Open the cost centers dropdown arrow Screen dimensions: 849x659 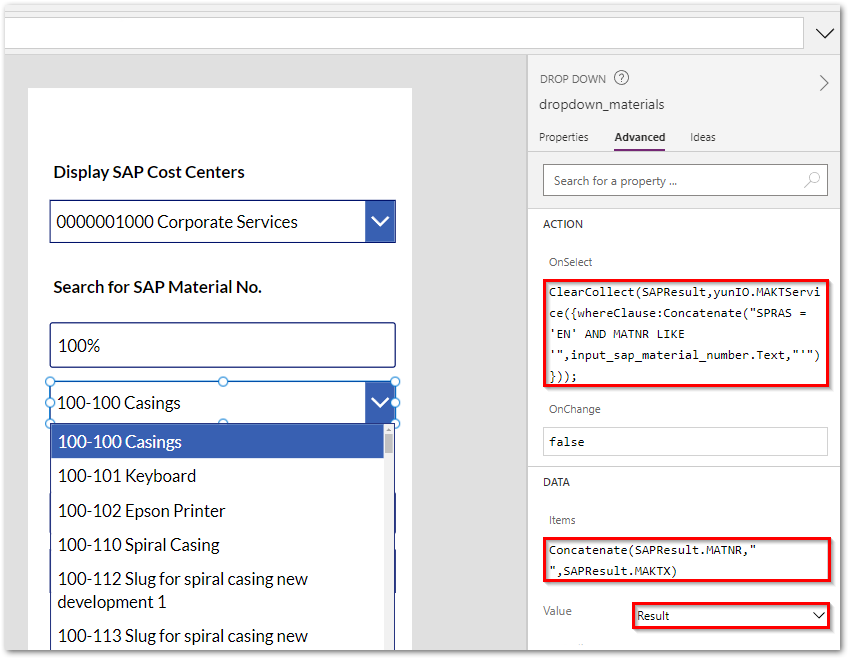pyautogui.click(x=380, y=221)
